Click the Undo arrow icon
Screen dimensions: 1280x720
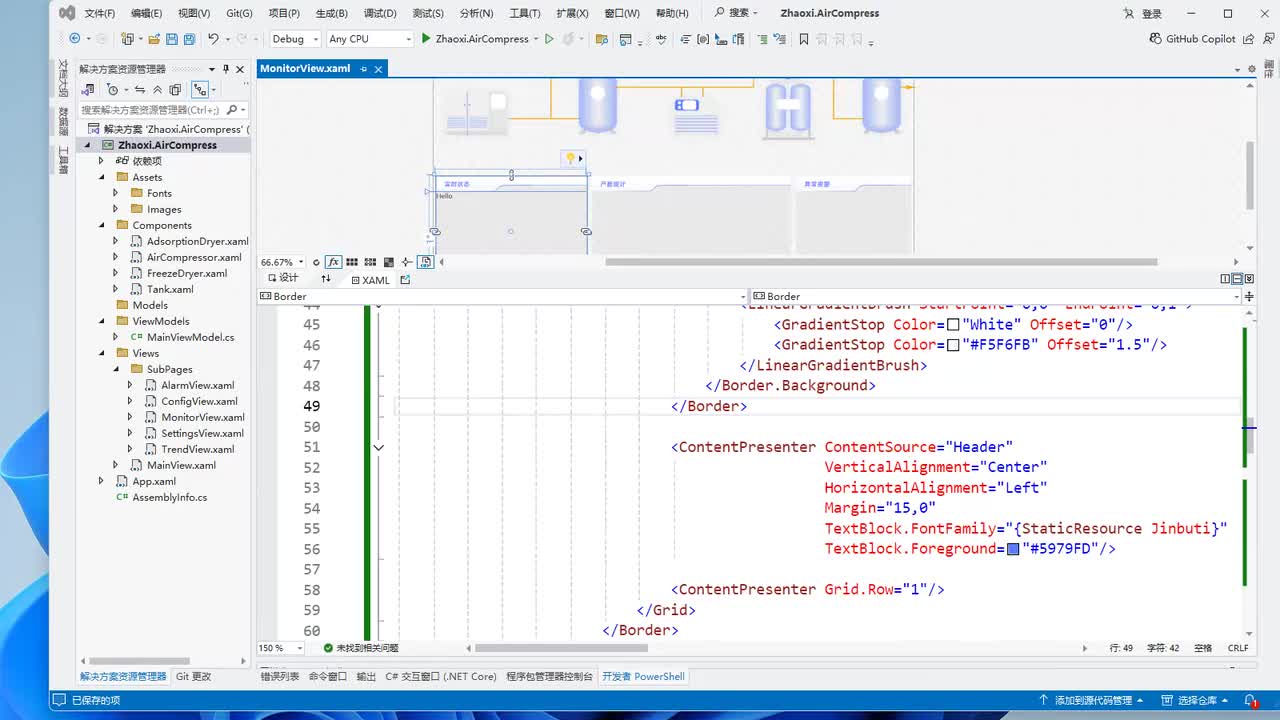click(212, 39)
